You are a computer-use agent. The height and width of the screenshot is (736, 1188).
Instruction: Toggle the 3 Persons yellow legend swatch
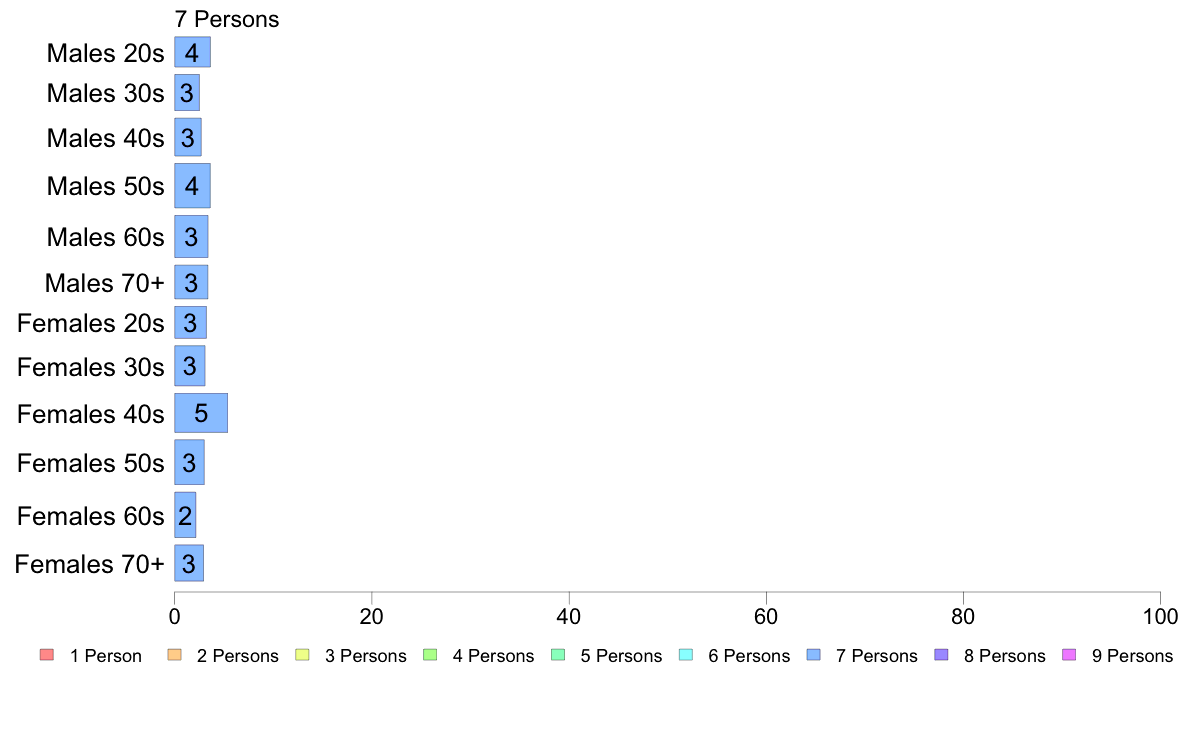tap(302, 655)
